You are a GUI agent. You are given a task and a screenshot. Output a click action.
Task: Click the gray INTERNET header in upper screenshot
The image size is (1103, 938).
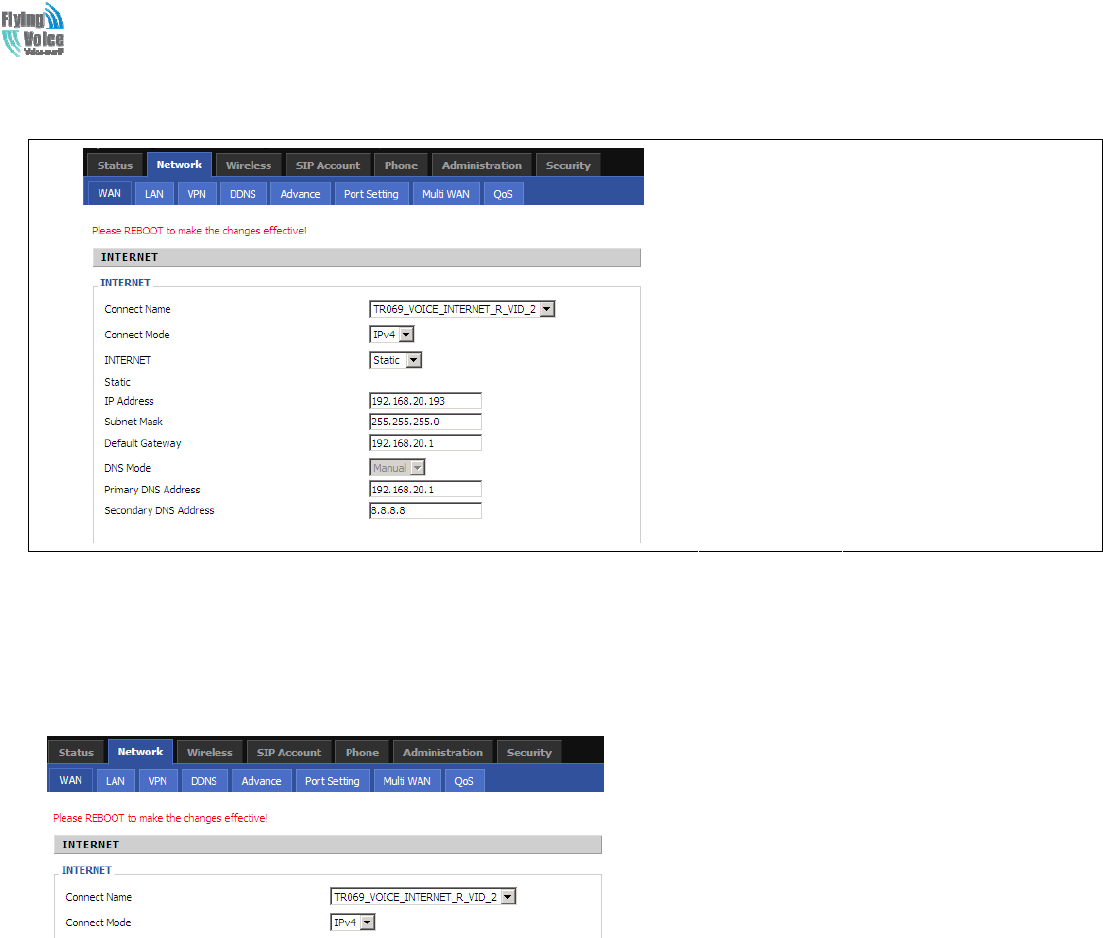[x=366, y=258]
